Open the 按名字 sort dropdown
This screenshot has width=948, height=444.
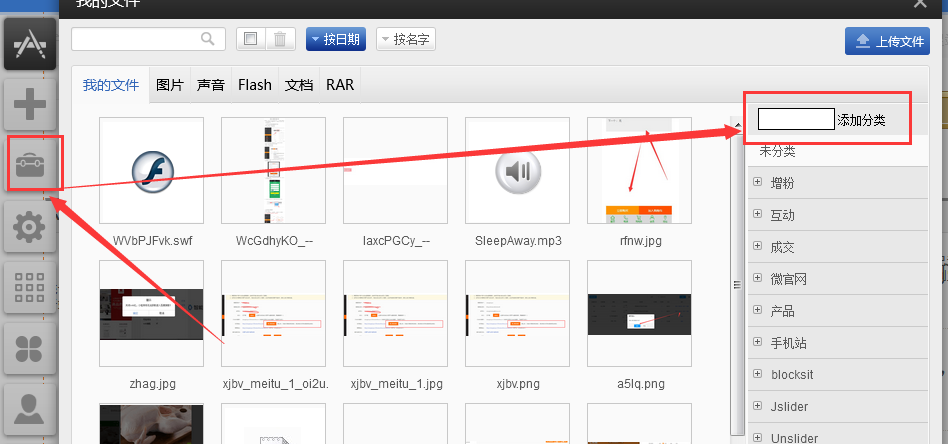(406, 40)
